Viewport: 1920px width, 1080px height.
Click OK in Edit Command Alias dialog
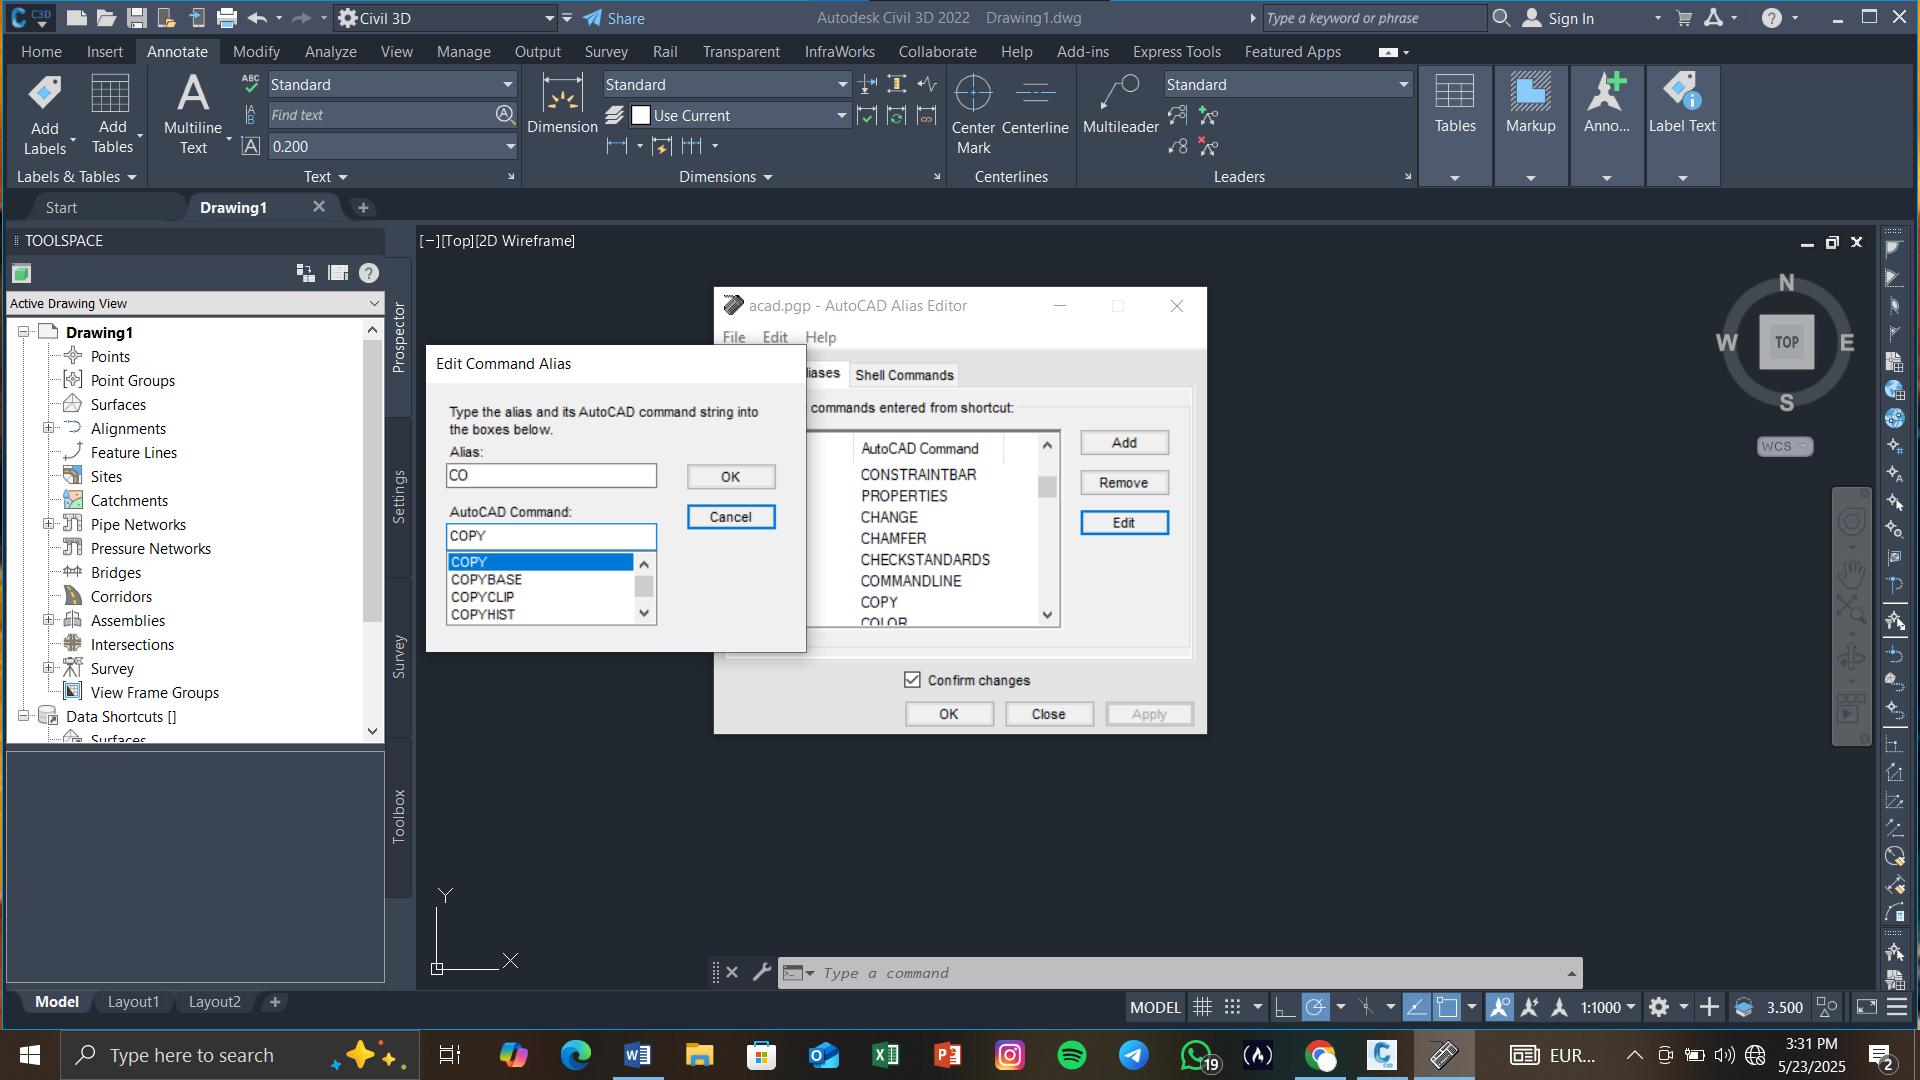[x=730, y=477]
